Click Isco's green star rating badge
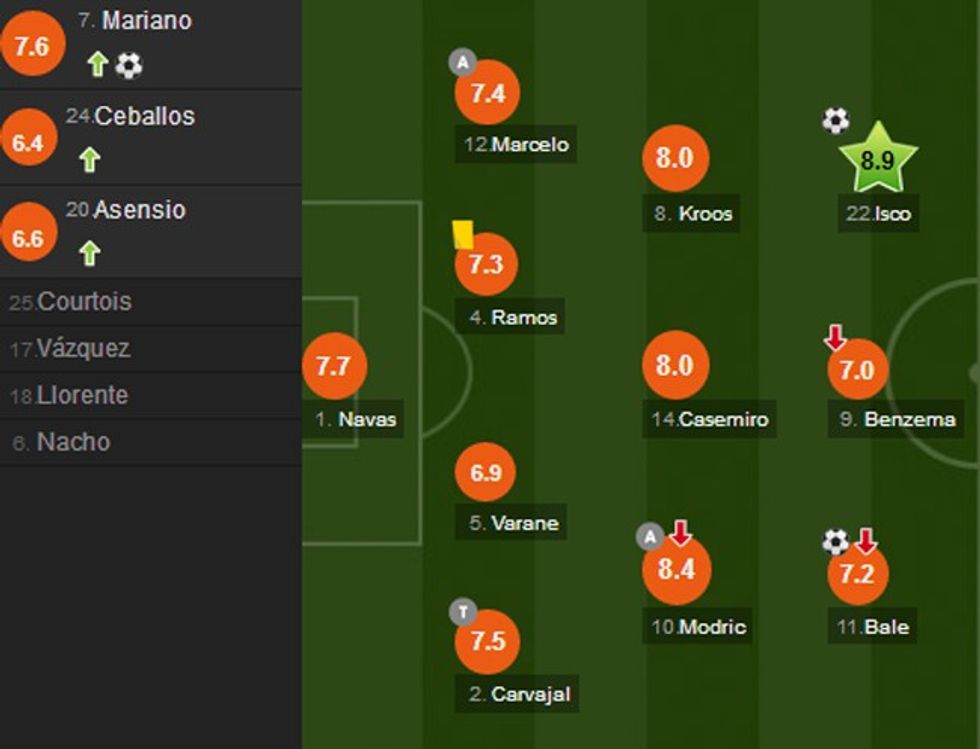This screenshot has height=749, width=980. tap(877, 158)
